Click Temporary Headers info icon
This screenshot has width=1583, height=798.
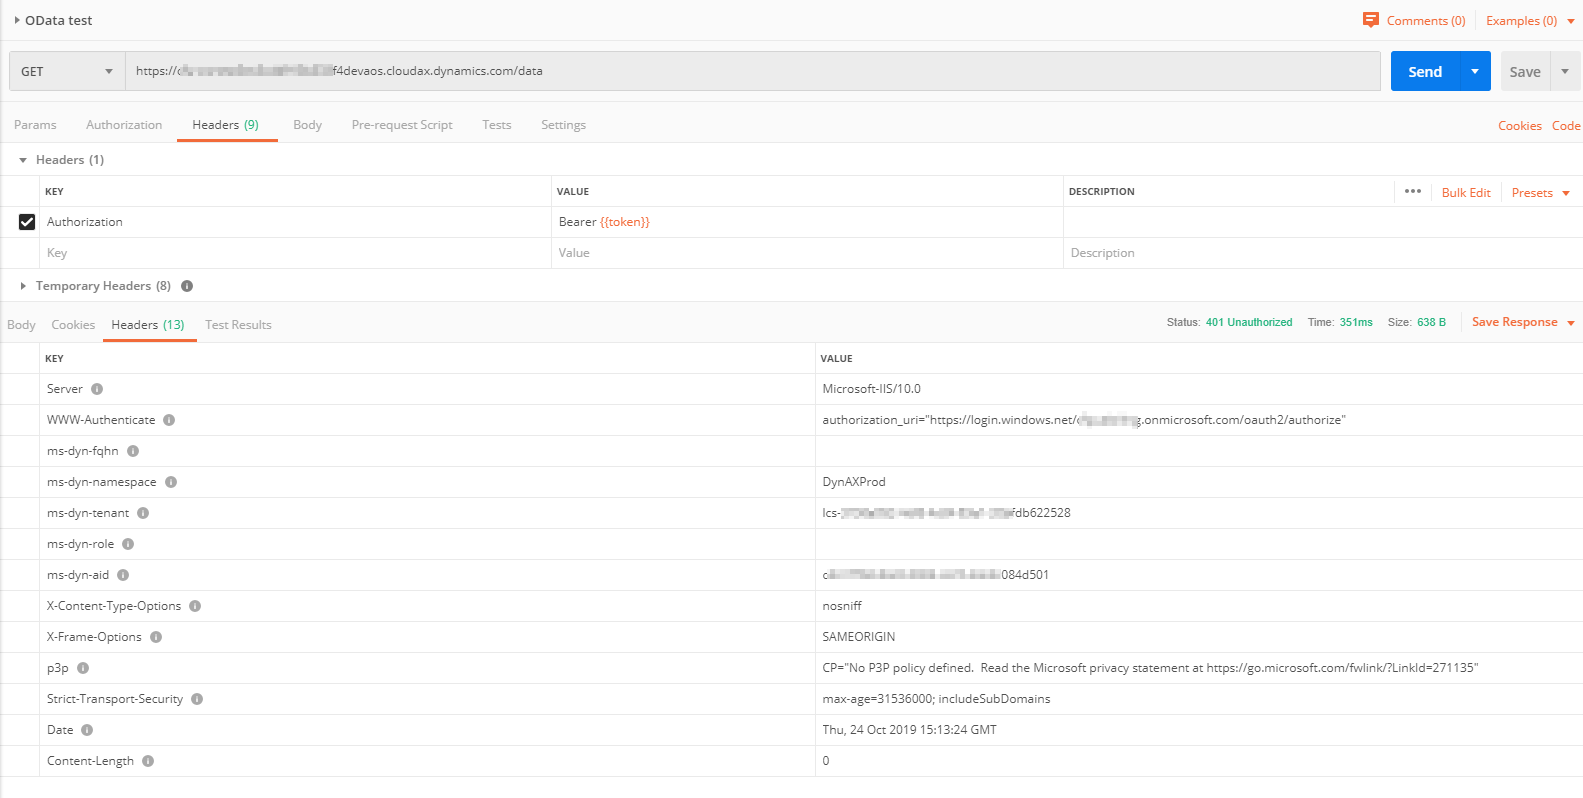[x=187, y=286]
